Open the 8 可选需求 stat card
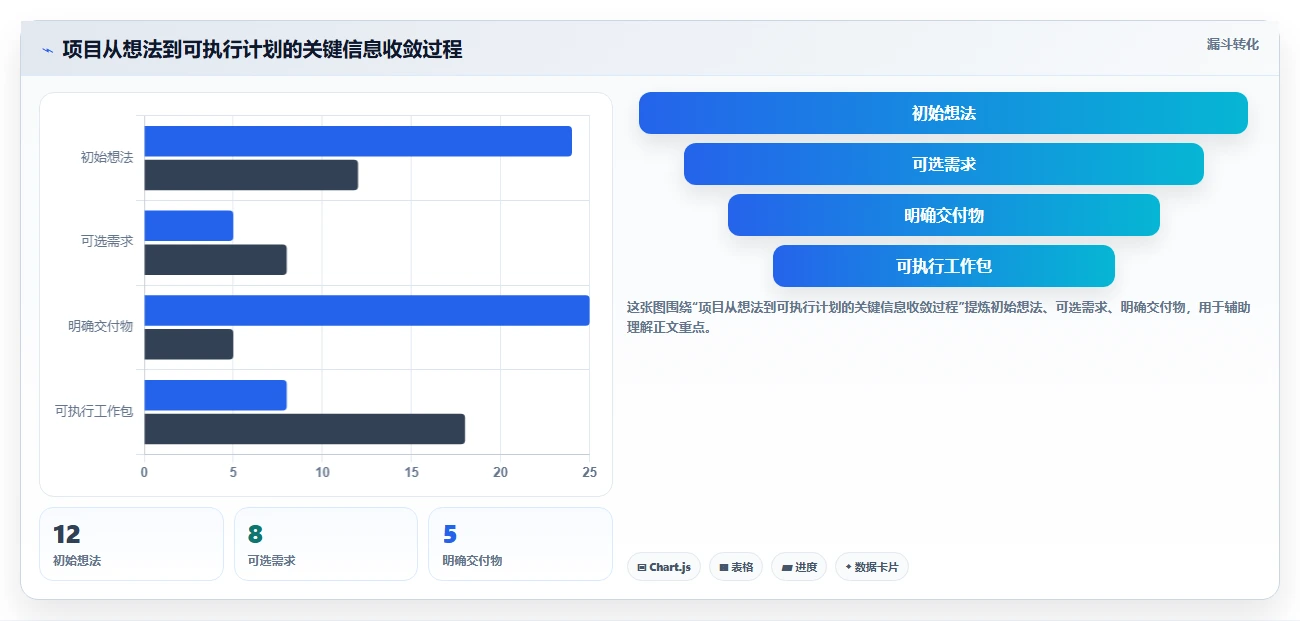 (x=326, y=544)
